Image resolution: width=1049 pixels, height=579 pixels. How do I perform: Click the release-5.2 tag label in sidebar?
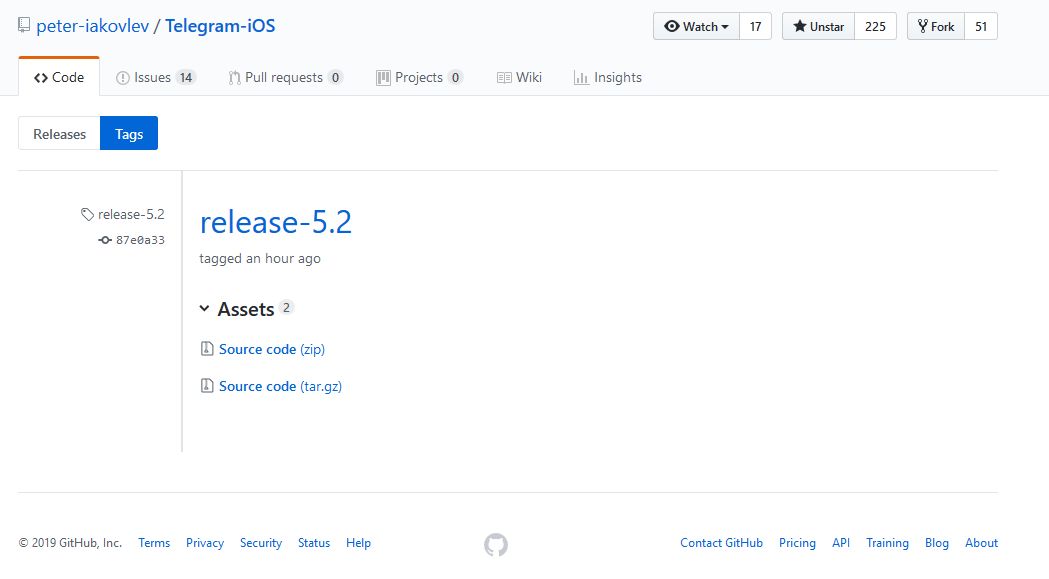[x=131, y=214]
